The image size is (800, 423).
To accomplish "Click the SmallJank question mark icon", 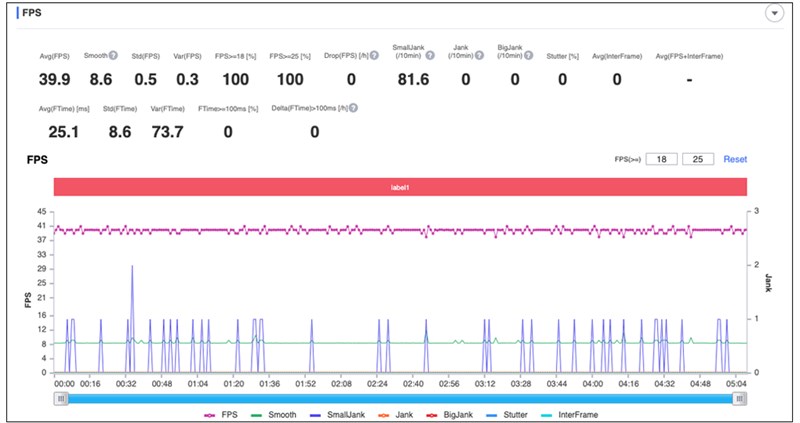I will coord(430,55).
